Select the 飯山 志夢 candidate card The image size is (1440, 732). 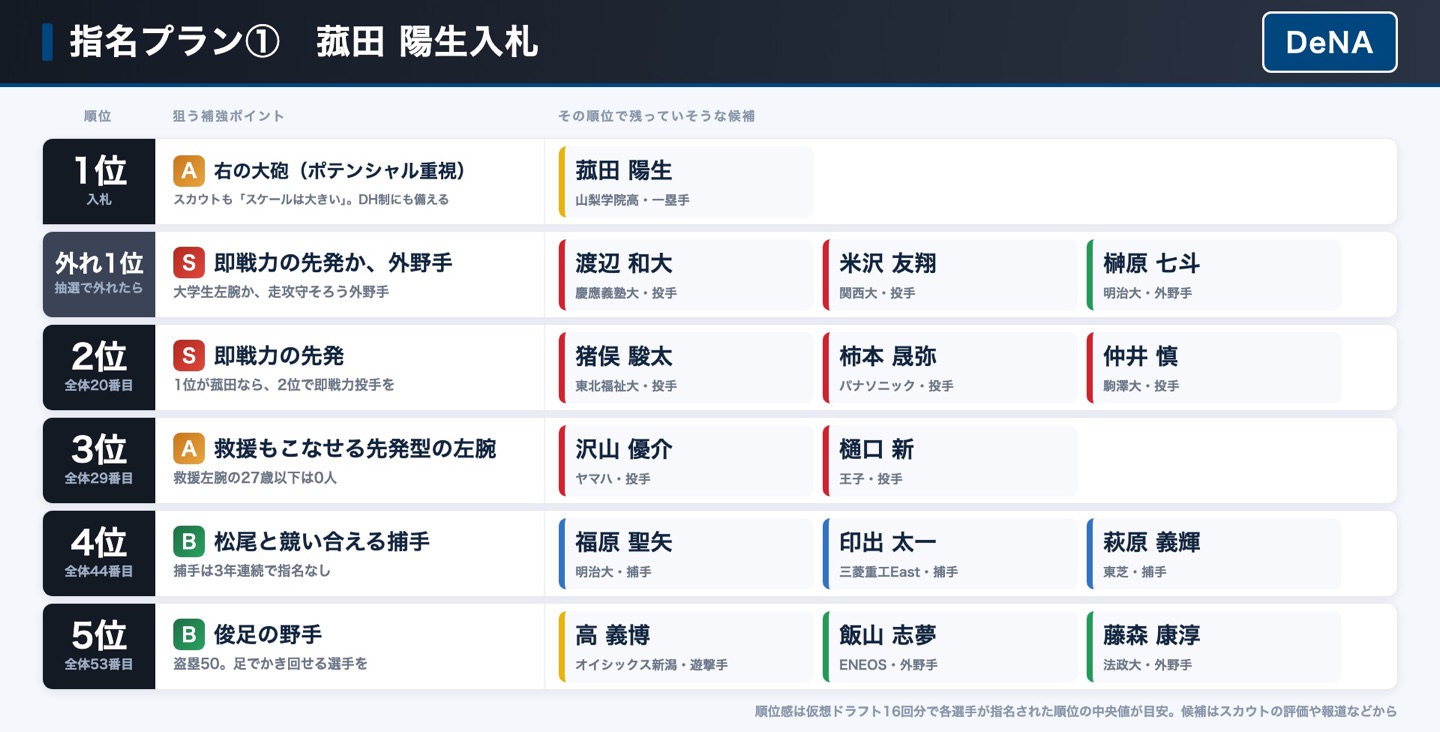[950, 647]
